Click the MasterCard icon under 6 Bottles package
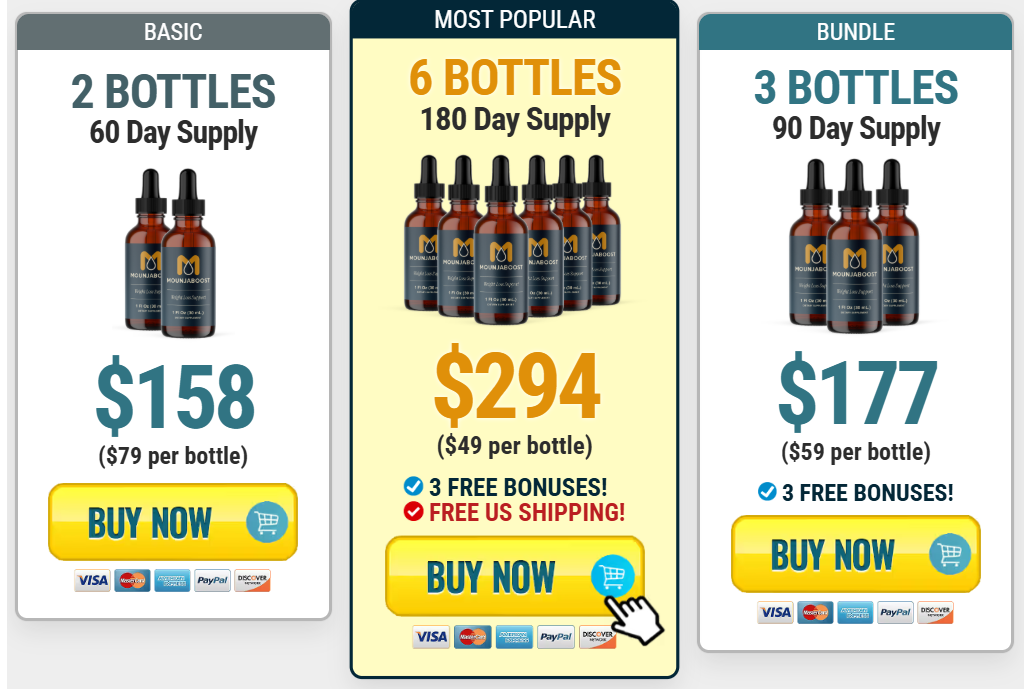The image size is (1024, 689). click(472, 637)
